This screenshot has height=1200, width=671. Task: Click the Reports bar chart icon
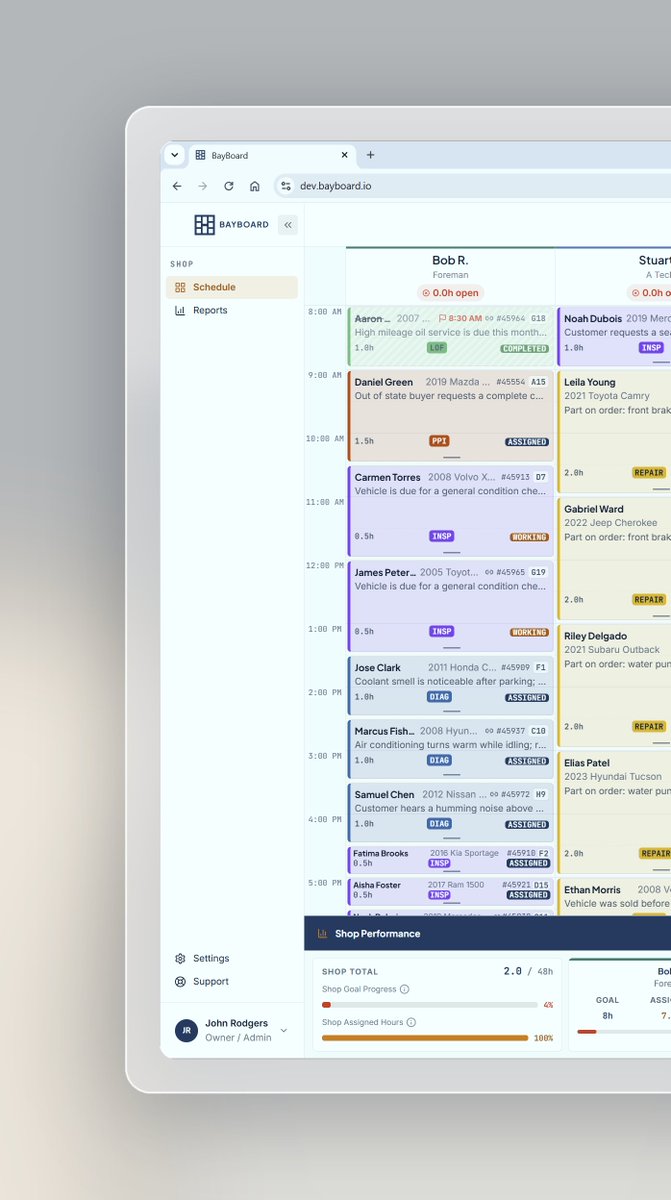(x=180, y=310)
